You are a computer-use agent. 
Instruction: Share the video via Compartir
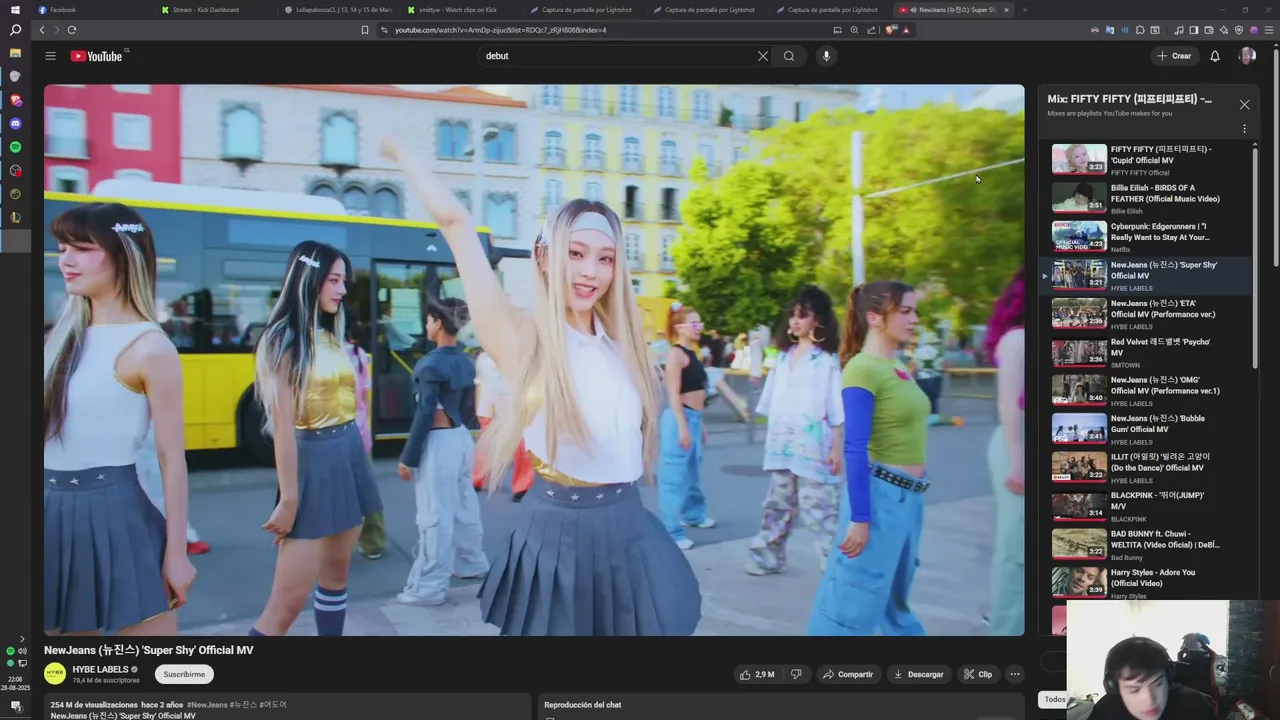848,674
